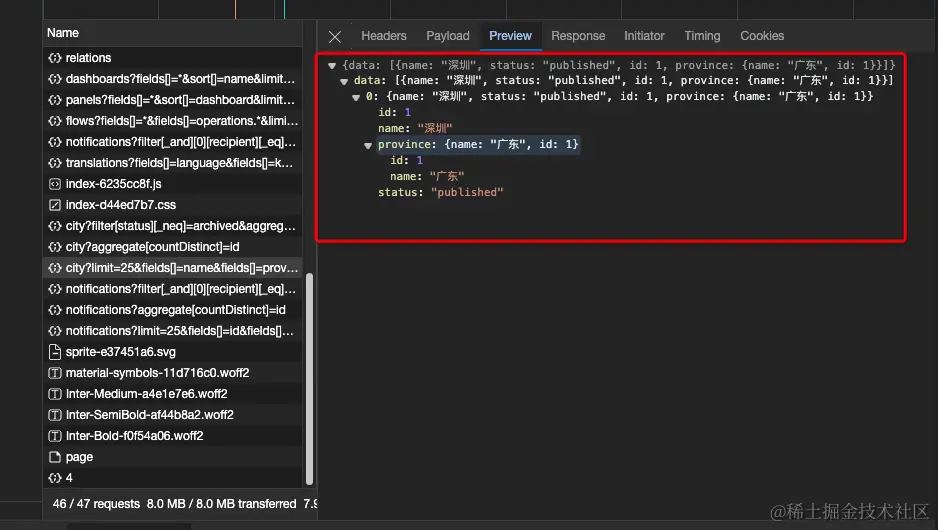This screenshot has height=530, width=938.
Task: Select the Inter-Bold-f0f54a06.woff2 request
Action: pos(173,435)
